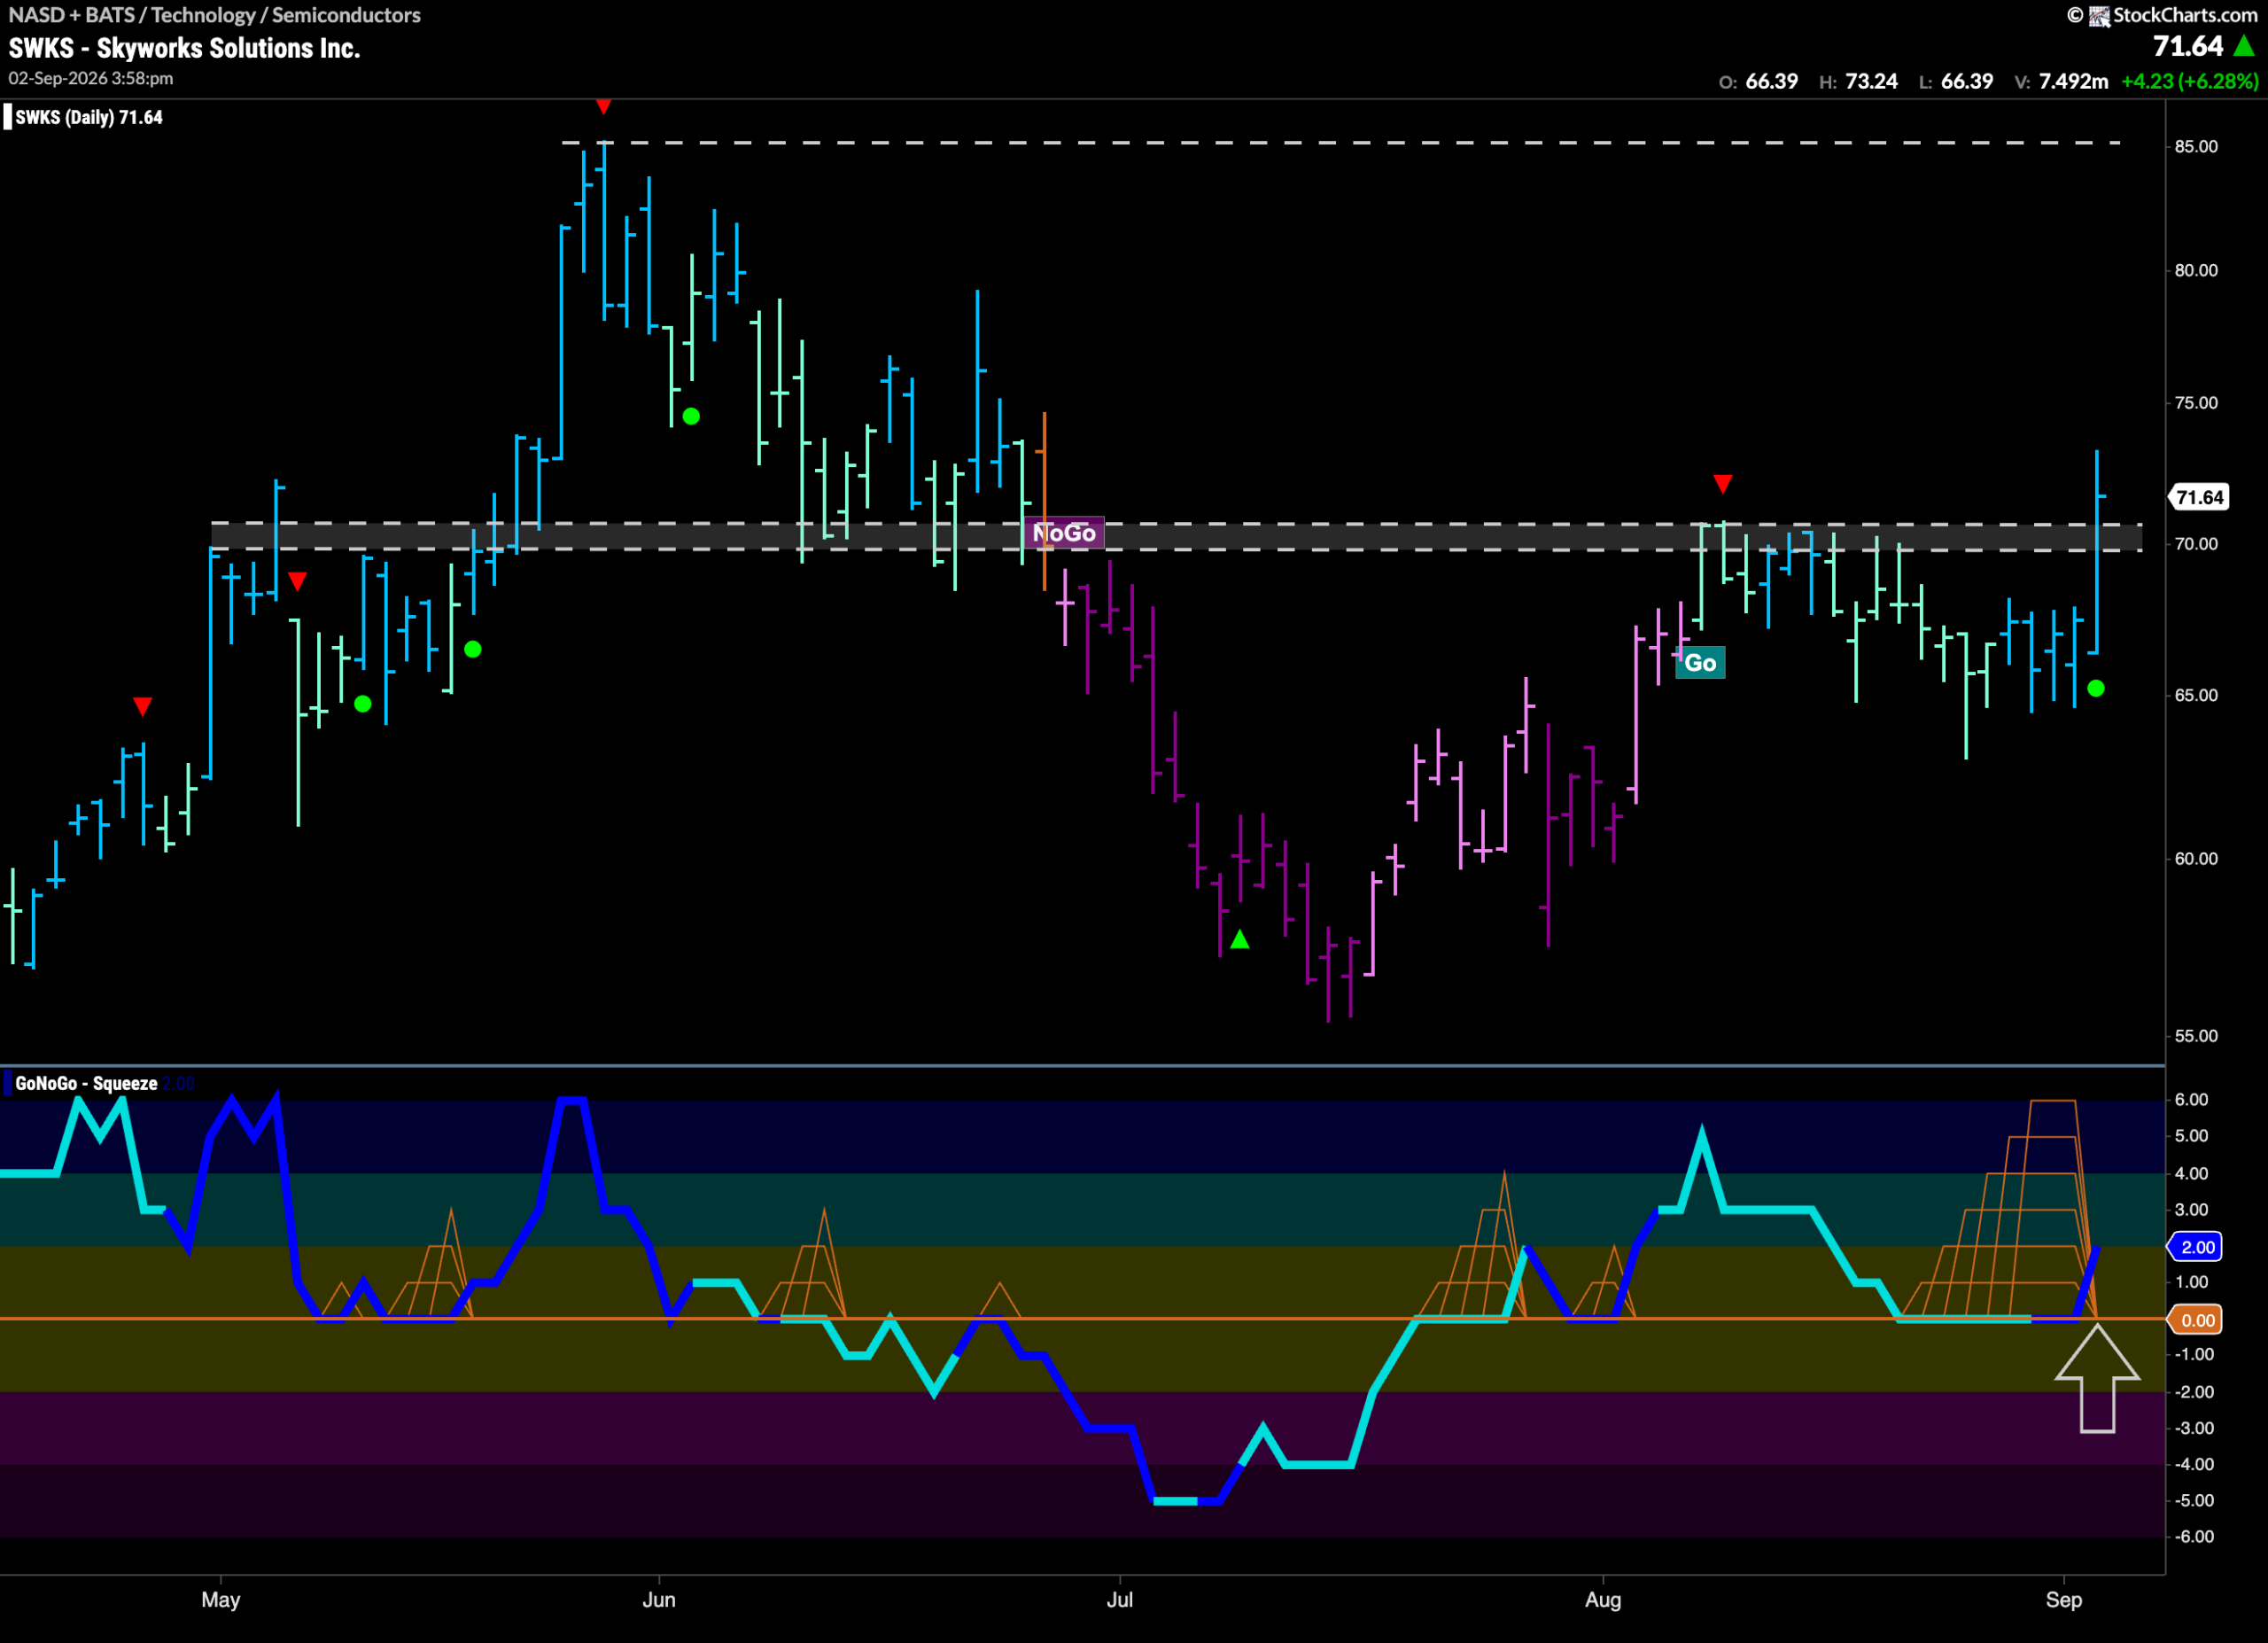The height and width of the screenshot is (1643, 2268).
Task: Click the red triangle marker in late April near 65
Action: pos(143,707)
